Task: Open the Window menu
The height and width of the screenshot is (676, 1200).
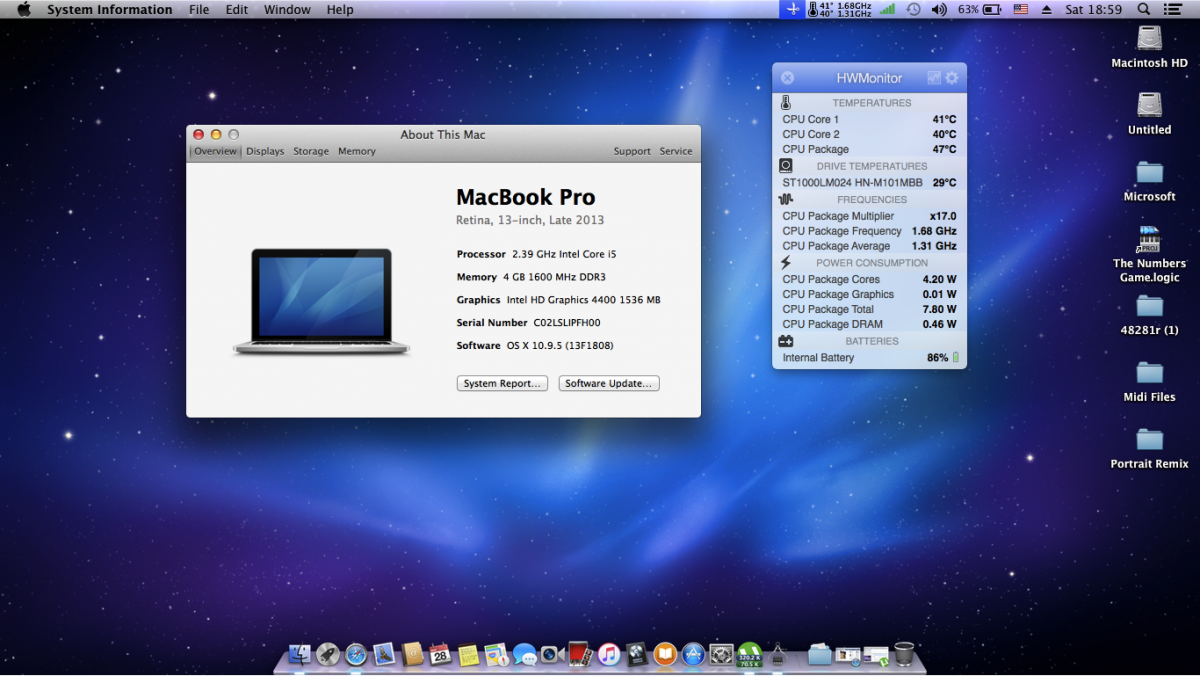Action: point(287,9)
